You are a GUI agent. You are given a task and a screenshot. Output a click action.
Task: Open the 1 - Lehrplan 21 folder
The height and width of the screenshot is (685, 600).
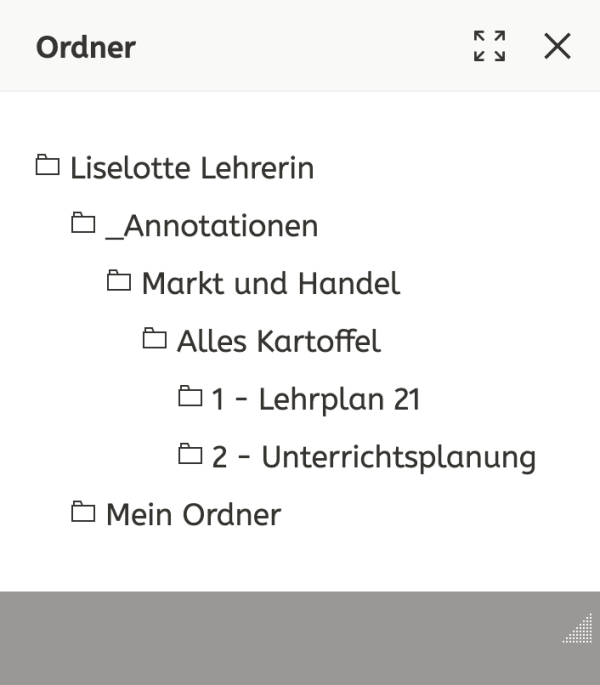(316, 399)
